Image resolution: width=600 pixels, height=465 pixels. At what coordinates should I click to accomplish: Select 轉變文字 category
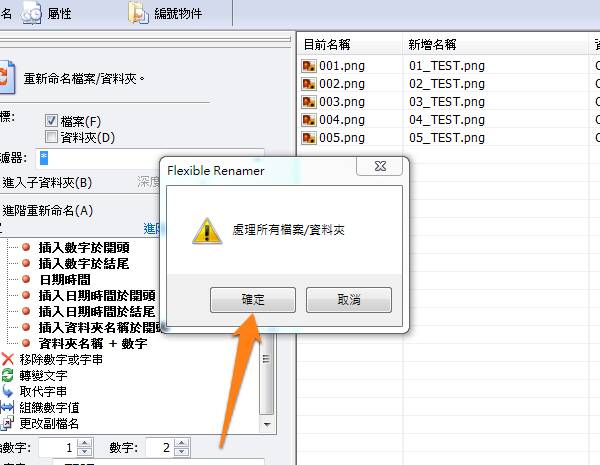[43, 376]
